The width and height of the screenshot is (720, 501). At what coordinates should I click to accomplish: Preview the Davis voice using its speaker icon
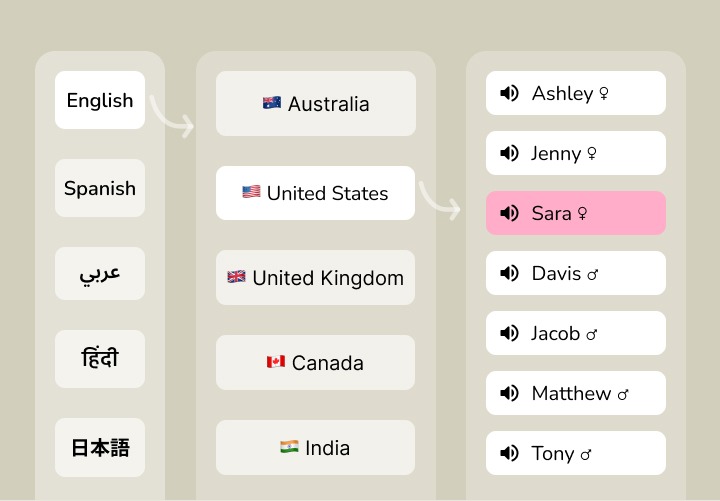[x=509, y=273]
